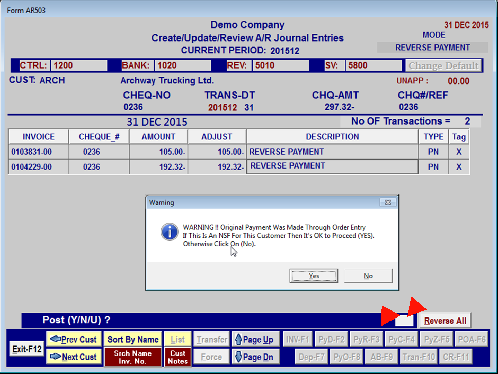Screen dimensions: 498x374
Task: Click the PyZ-F5 button
Action: pyautogui.click(x=436, y=339)
